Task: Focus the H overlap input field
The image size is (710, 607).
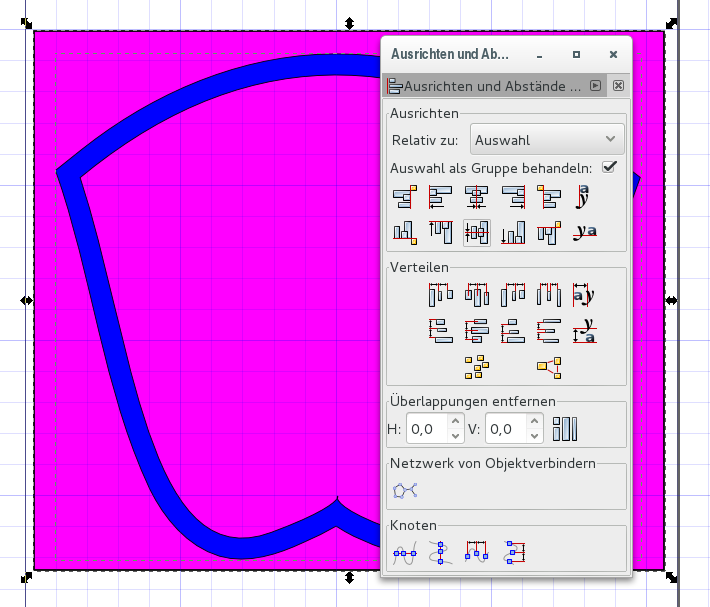Action: tap(428, 429)
